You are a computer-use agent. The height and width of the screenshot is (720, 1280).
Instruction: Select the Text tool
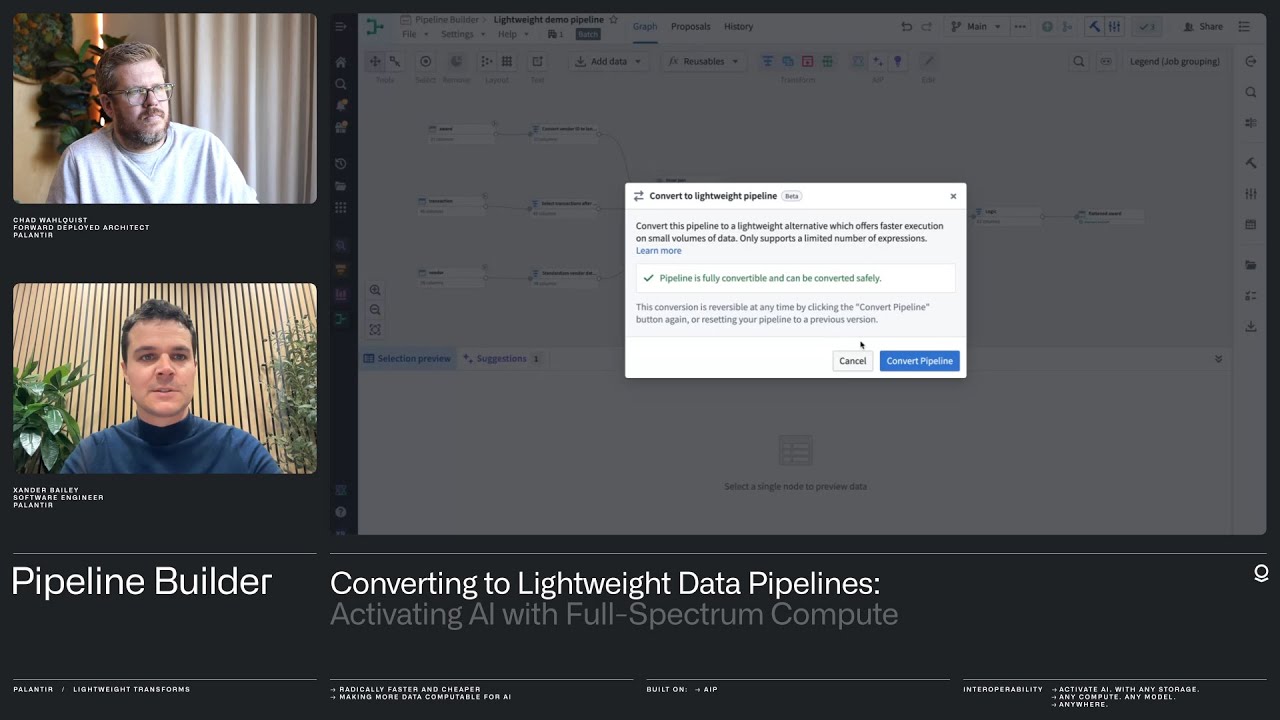[537, 61]
